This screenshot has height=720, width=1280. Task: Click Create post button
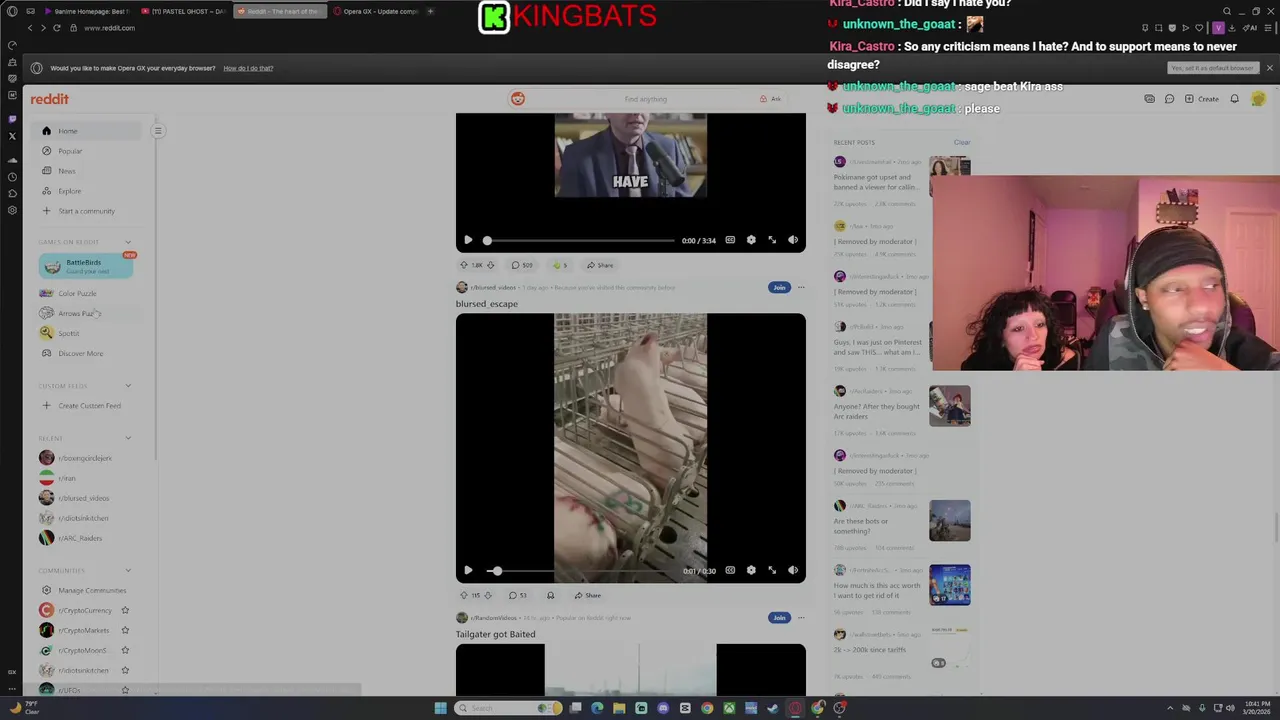(x=1202, y=99)
